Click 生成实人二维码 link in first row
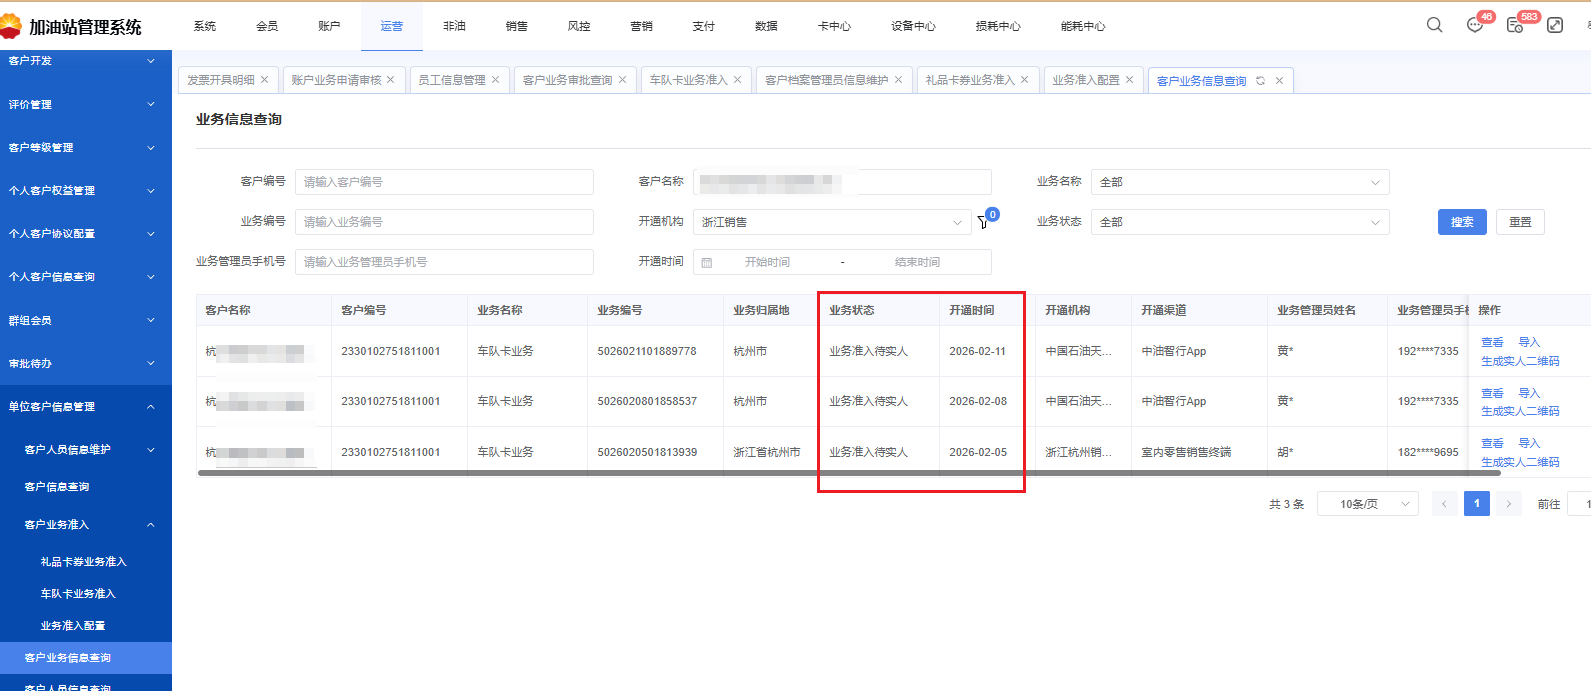Screen dimensions: 1591x691 pos(1520,361)
